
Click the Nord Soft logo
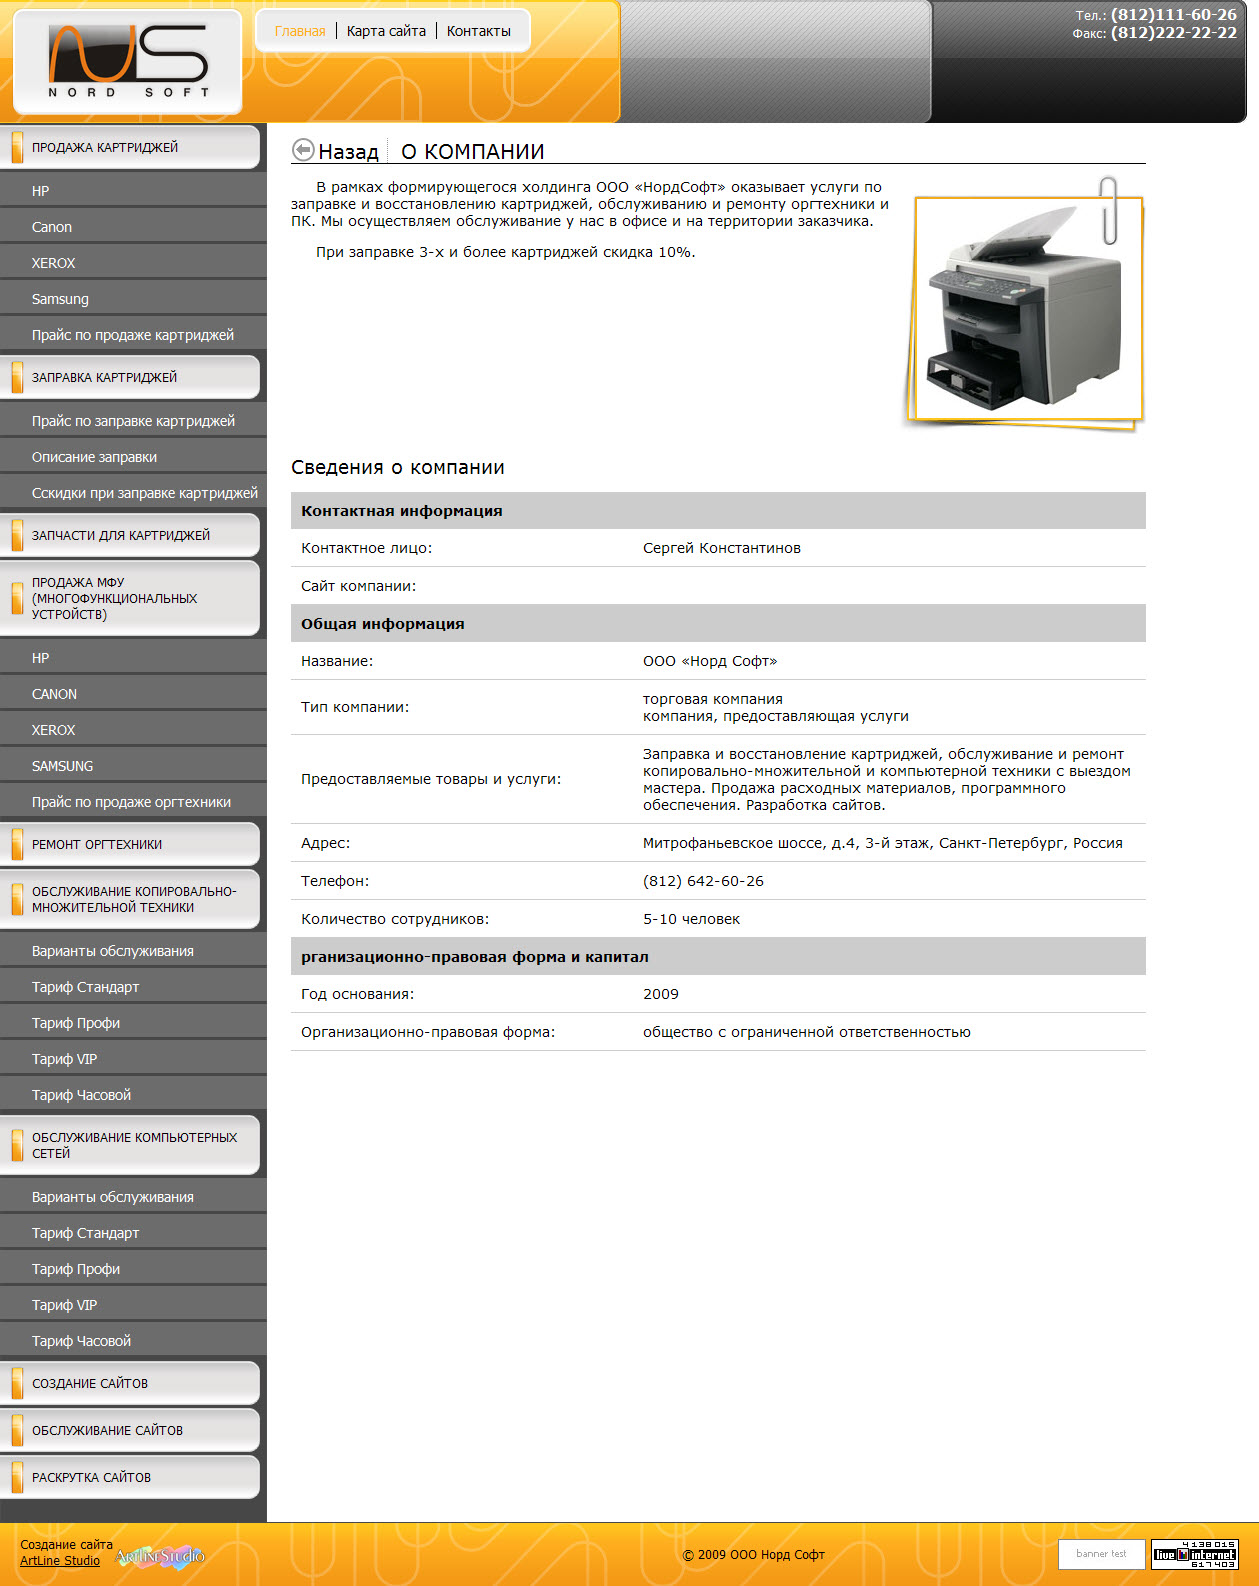point(127,61)
